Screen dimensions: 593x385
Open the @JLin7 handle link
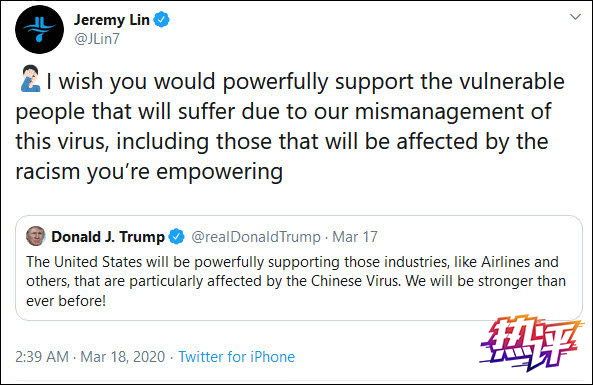click(x=97, y=39)
